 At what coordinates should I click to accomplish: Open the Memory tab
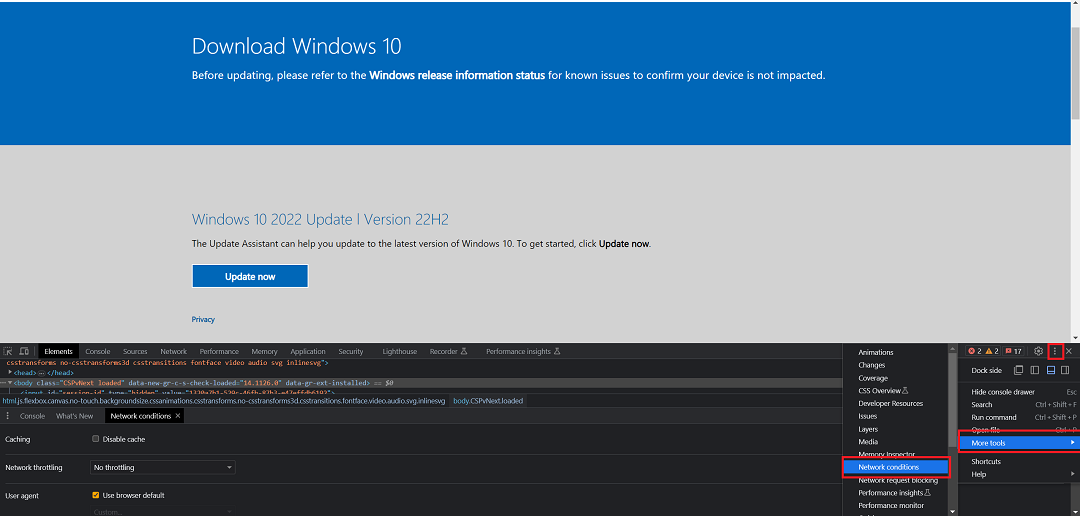(264, 351)
